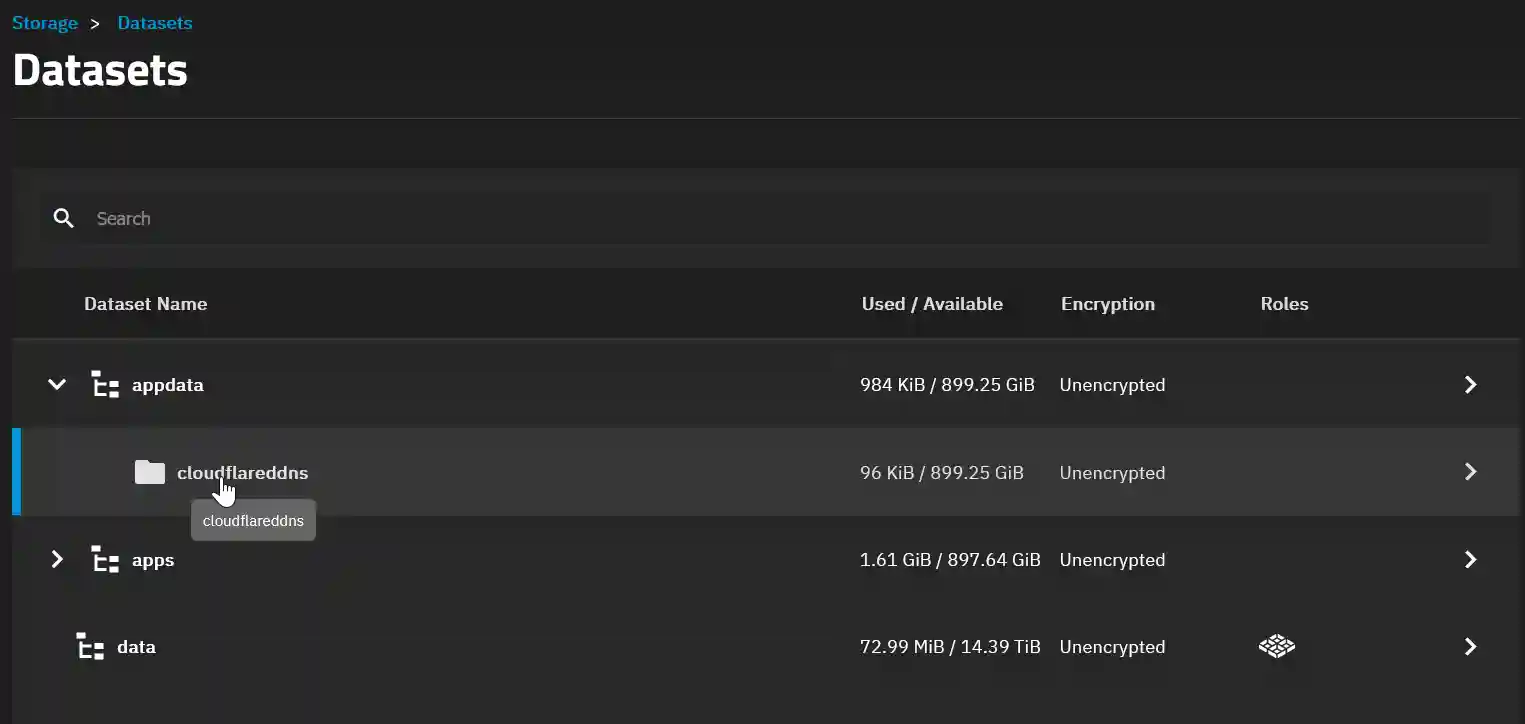Click the dataset tree icon beside apps

coord(104,559)
